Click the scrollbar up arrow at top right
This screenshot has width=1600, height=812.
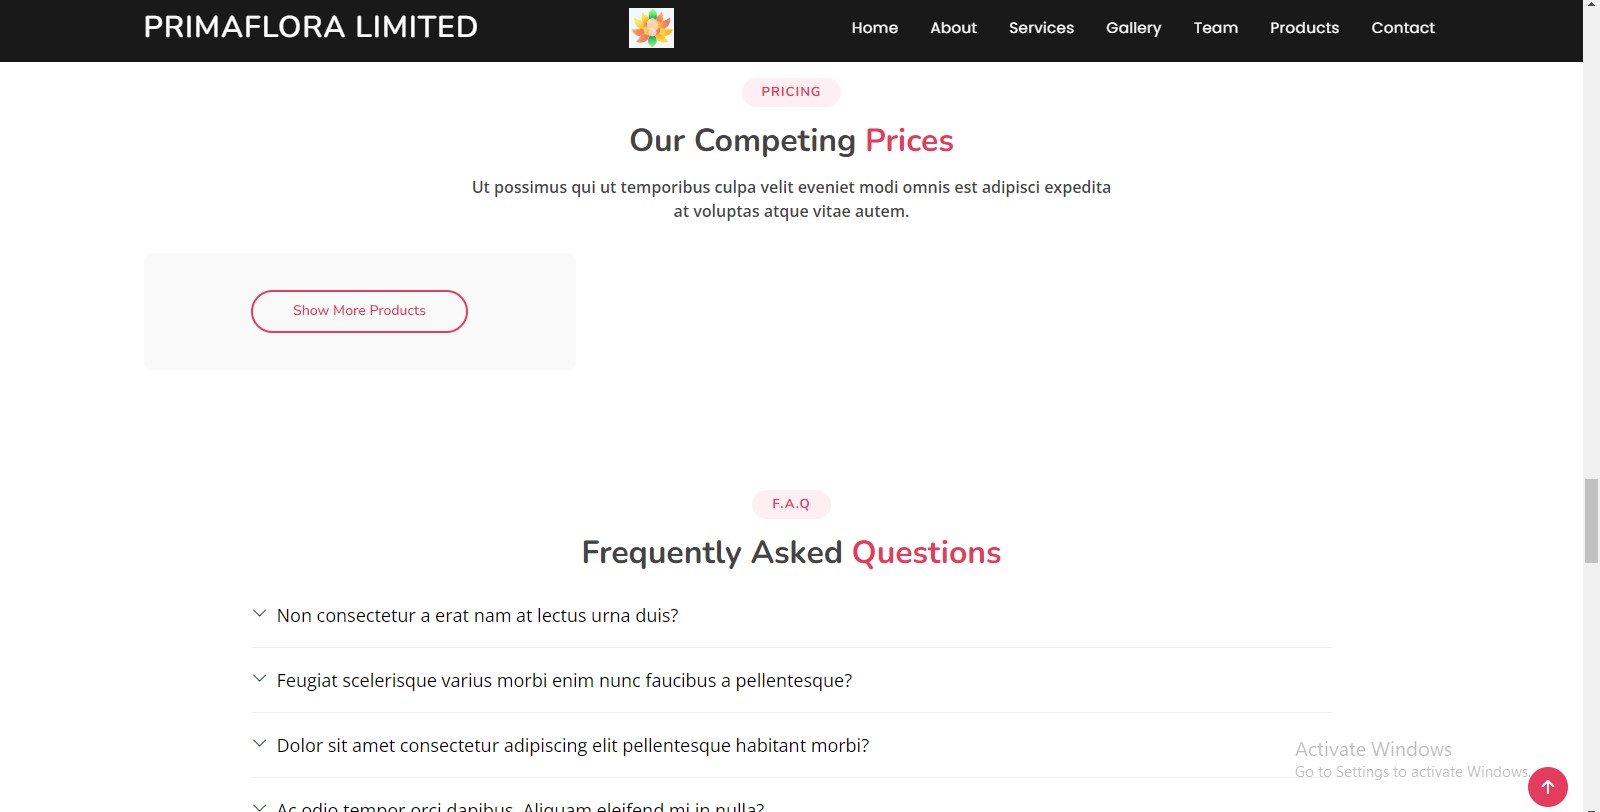[1592, 7]
